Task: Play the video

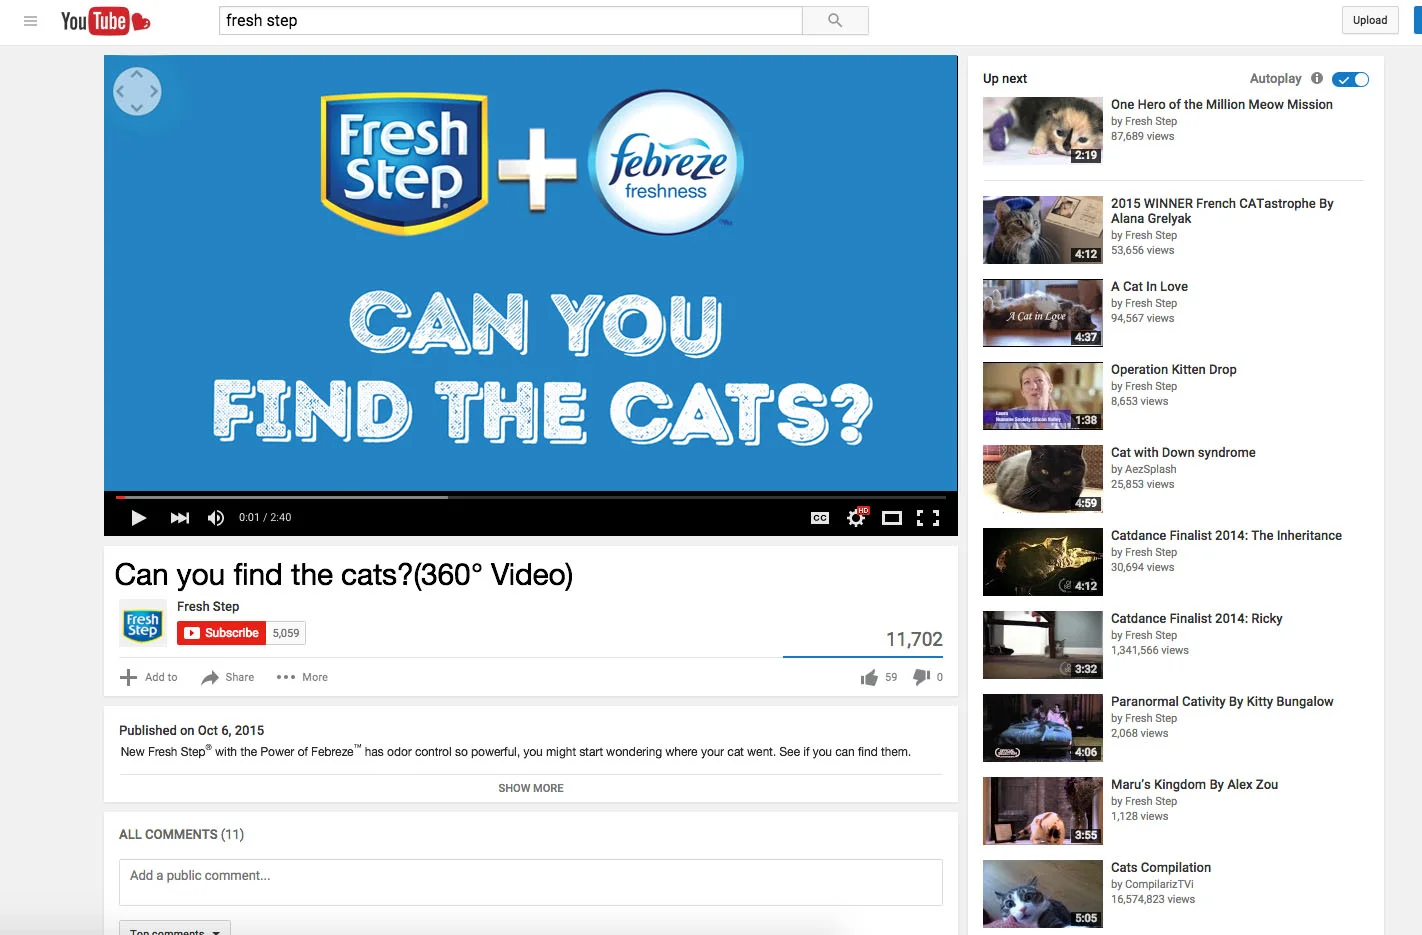Action: pyautogui.click(x=139, y=518)
